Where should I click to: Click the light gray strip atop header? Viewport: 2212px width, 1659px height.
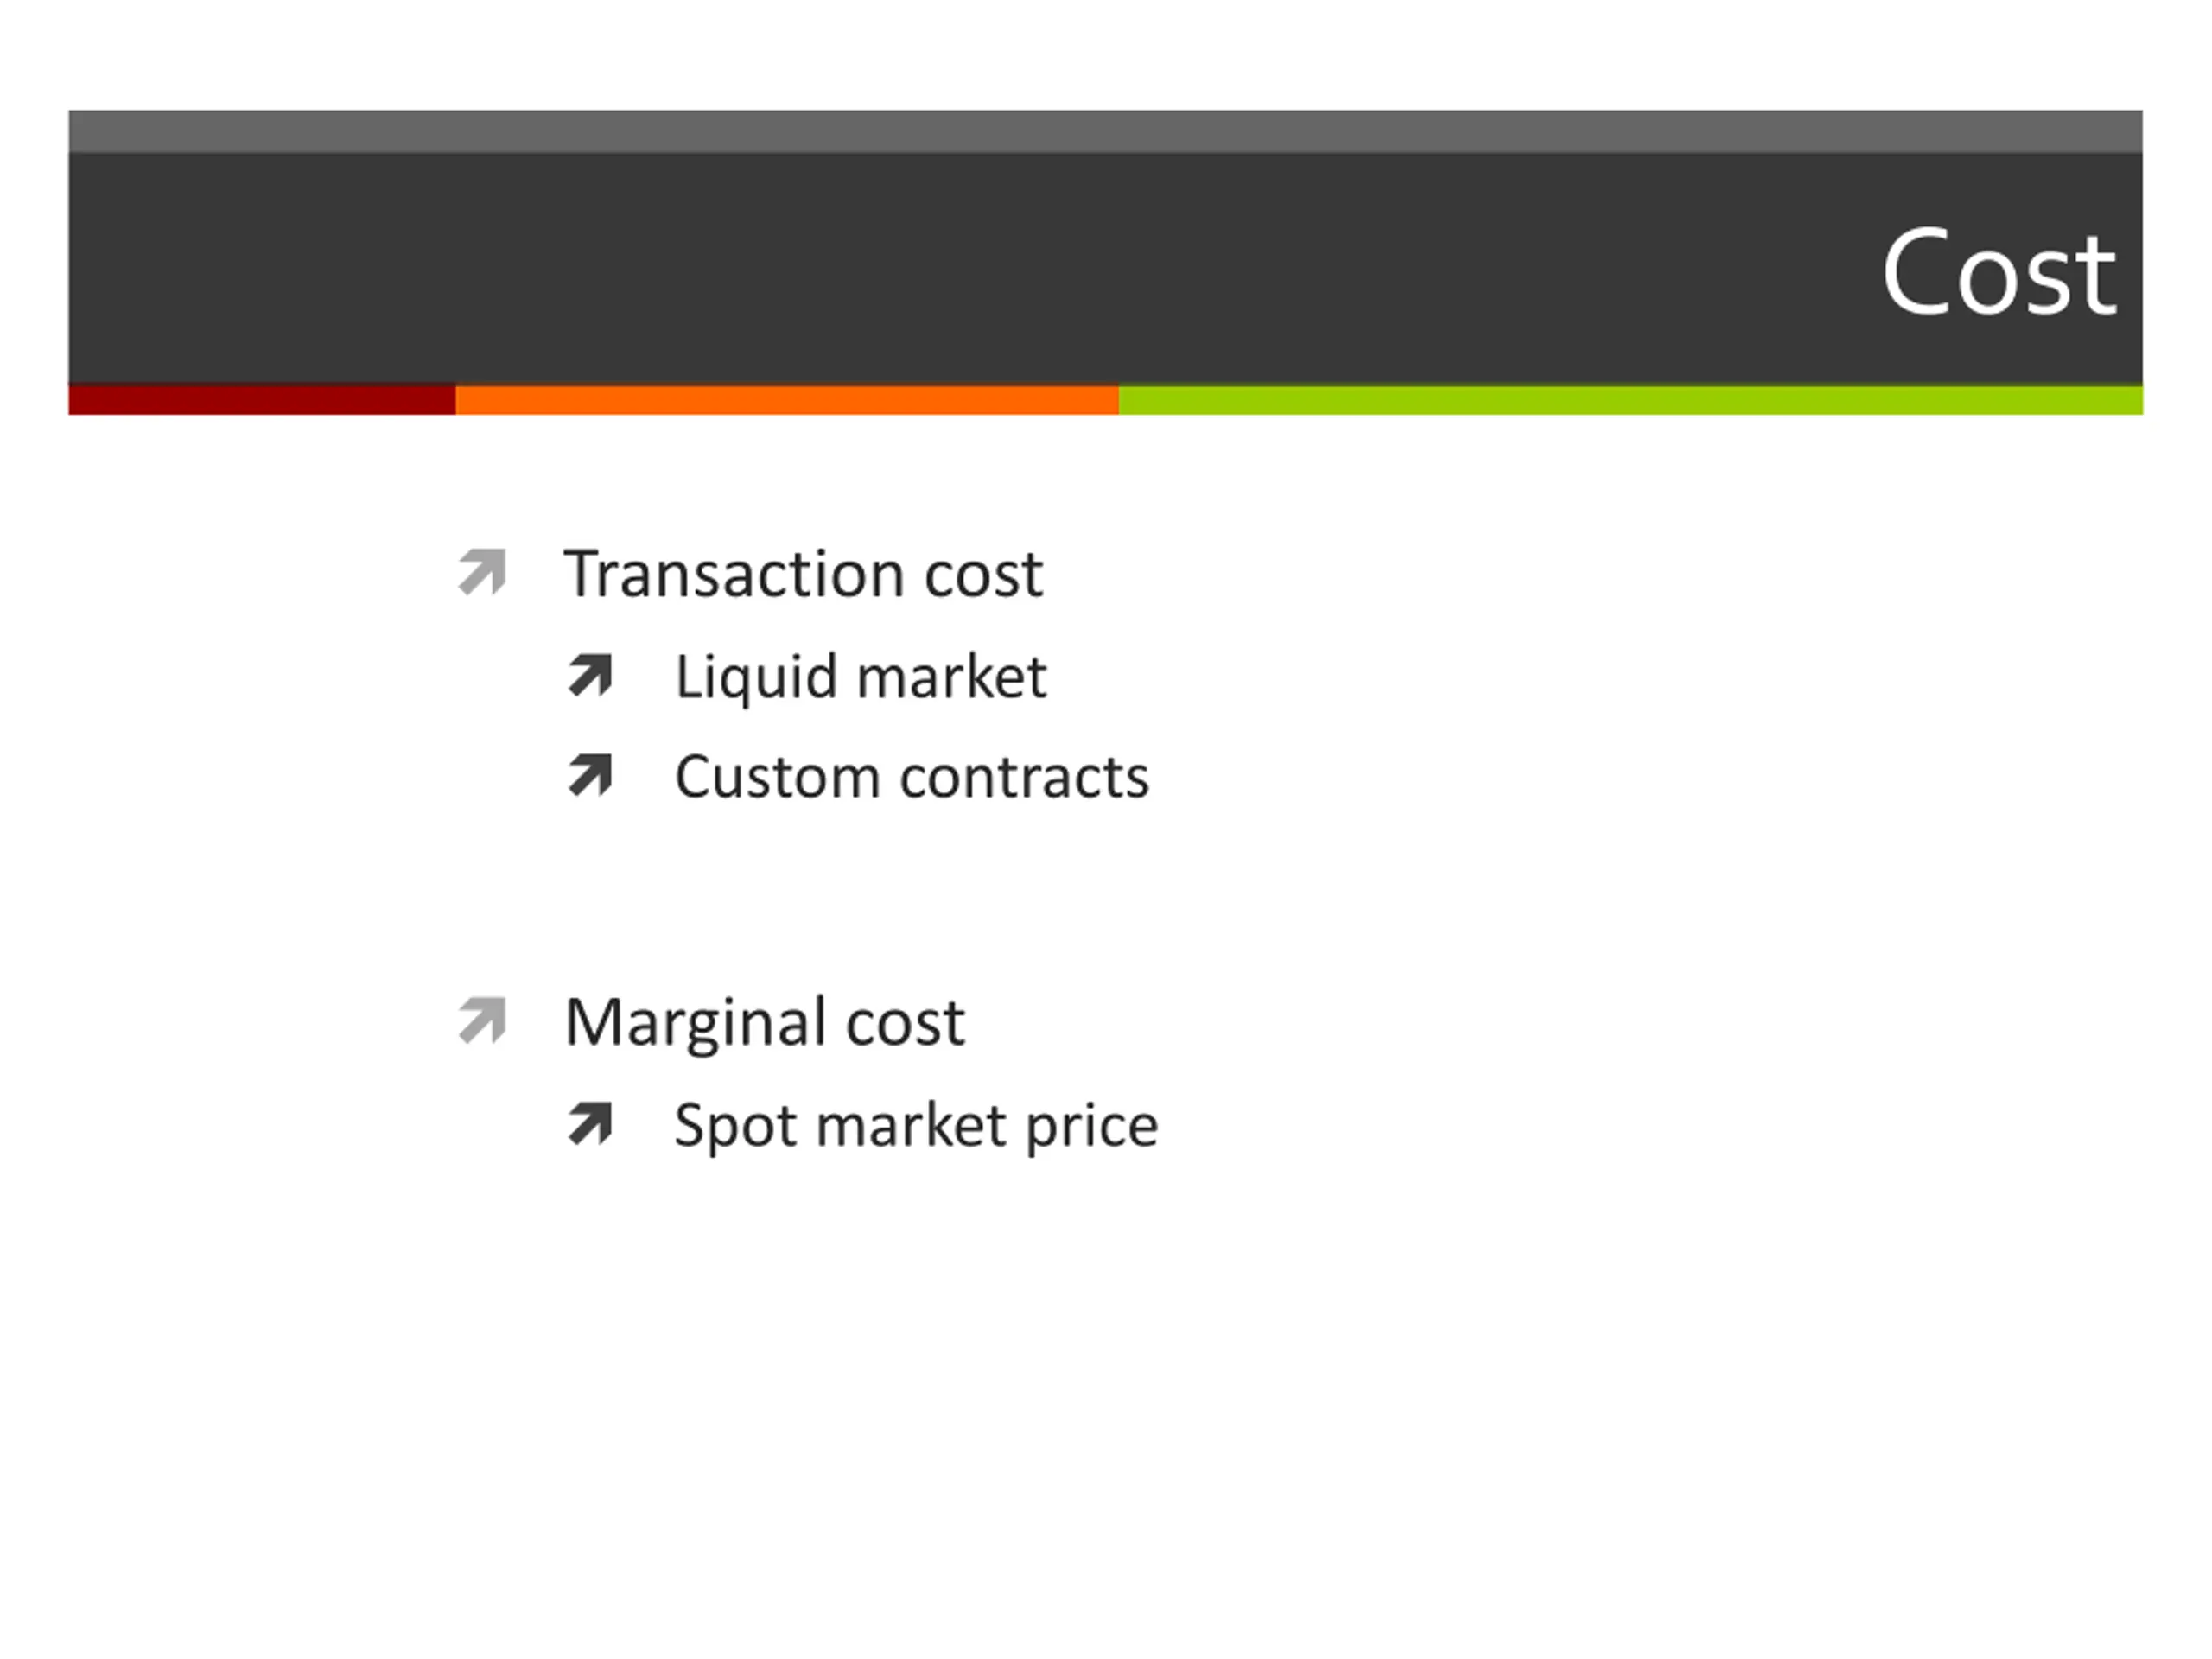click(1105, 131)
